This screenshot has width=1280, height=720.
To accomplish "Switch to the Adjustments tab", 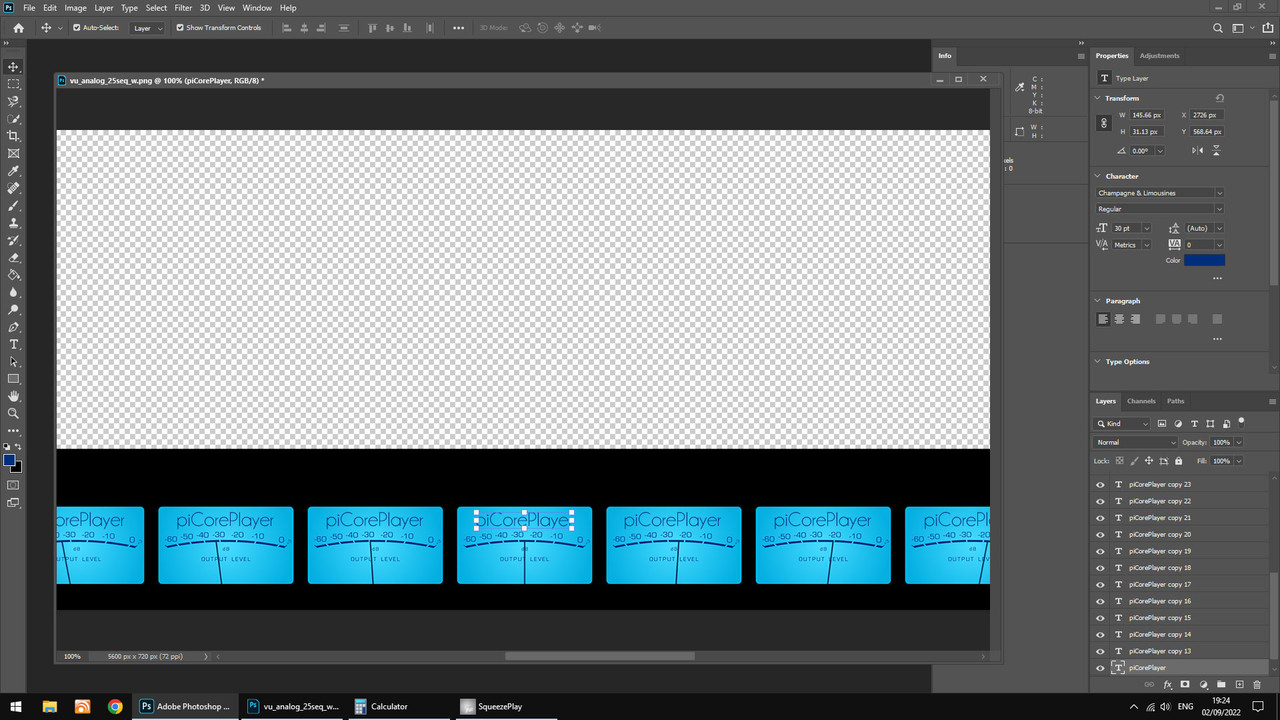I will click(1159, 56).
